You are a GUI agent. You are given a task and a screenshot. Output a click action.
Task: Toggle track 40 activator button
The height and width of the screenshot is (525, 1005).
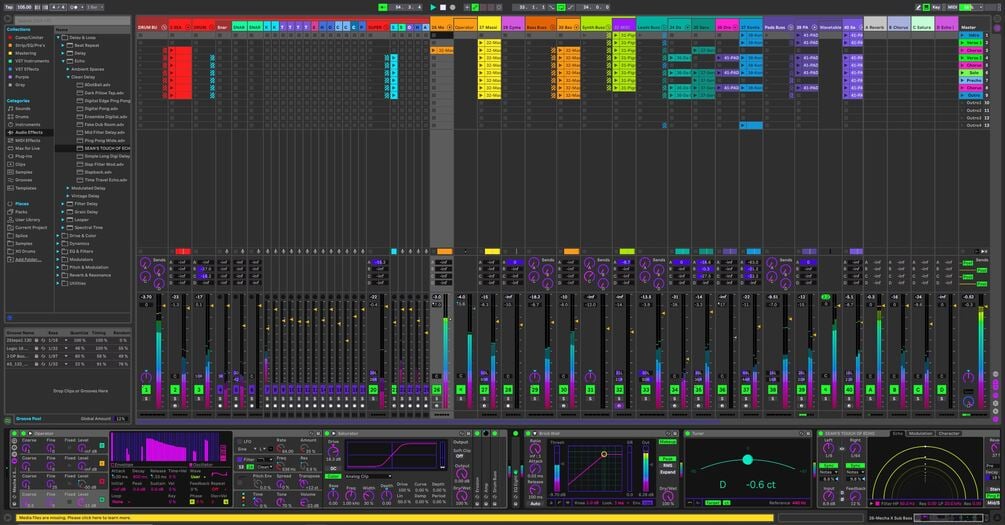[x=849, y=389]
